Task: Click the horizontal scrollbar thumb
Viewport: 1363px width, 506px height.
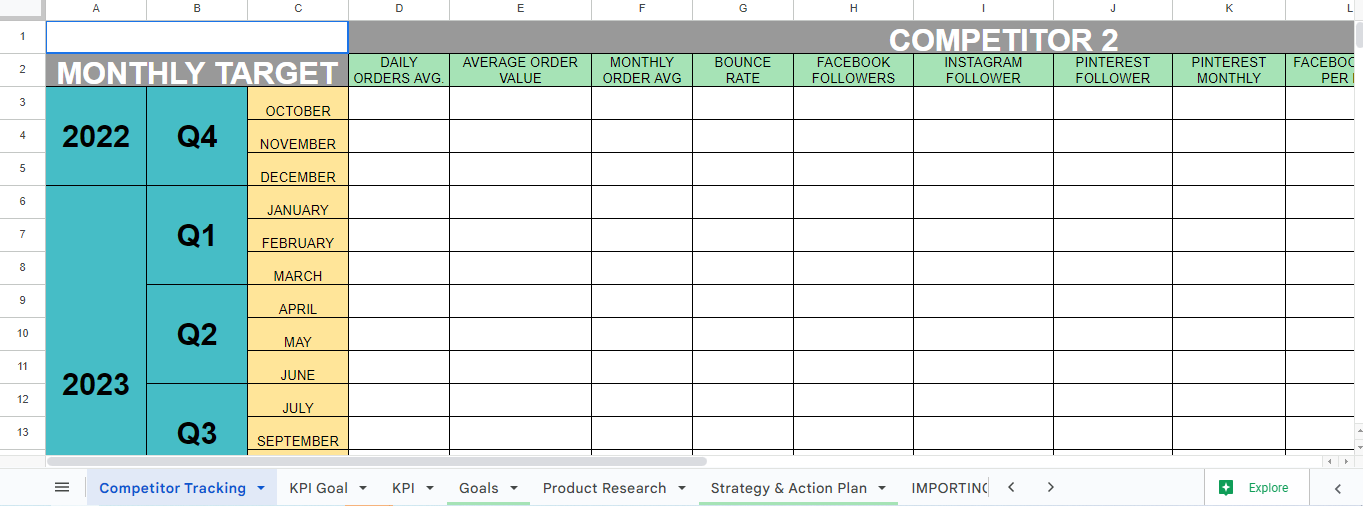Action: (376, 462)
